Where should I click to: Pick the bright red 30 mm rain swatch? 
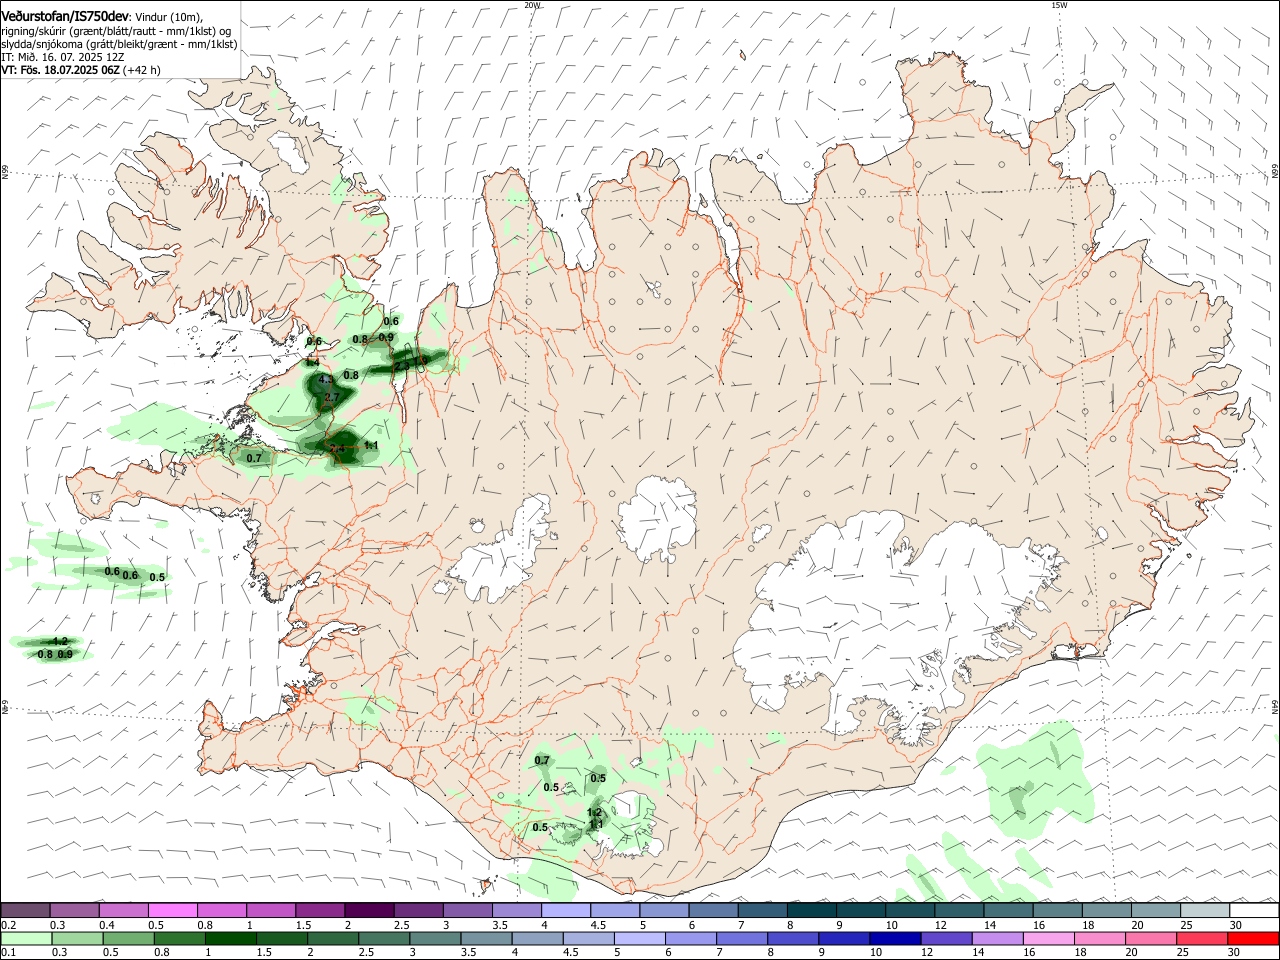click(1253, 938)
